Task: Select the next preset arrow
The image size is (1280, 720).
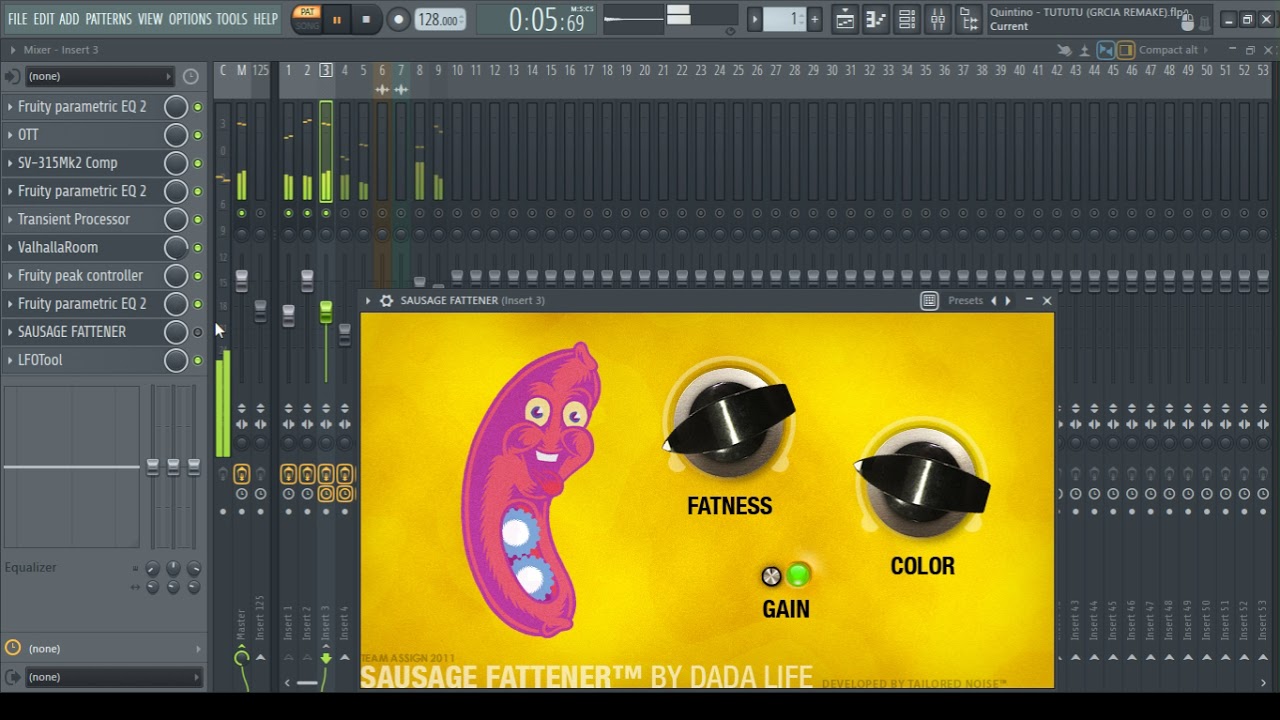Action: coord(1007,300)
